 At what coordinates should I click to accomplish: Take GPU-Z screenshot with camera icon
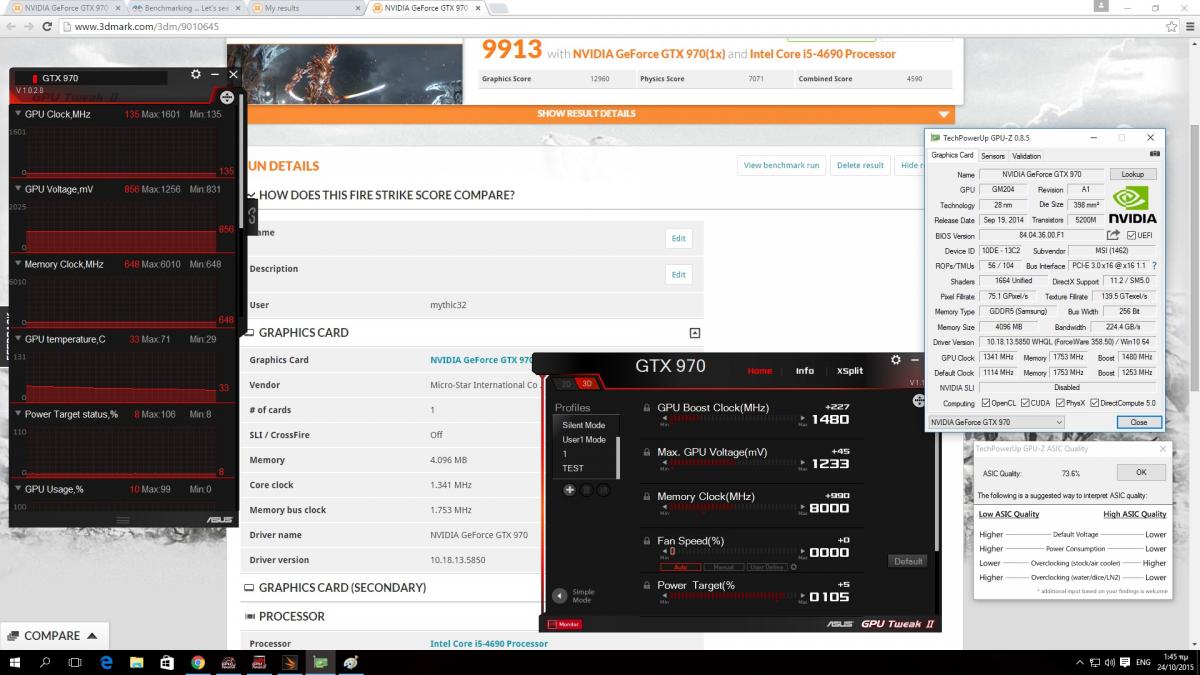tap(1155, 155)
